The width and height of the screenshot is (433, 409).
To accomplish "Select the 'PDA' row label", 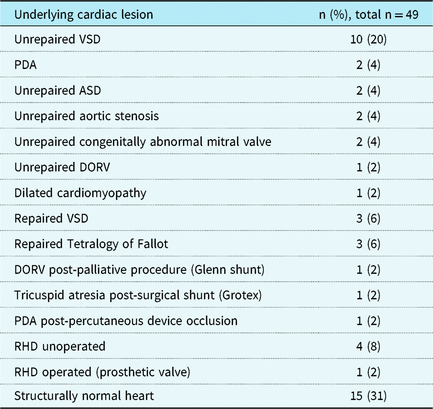I will 25,65.
